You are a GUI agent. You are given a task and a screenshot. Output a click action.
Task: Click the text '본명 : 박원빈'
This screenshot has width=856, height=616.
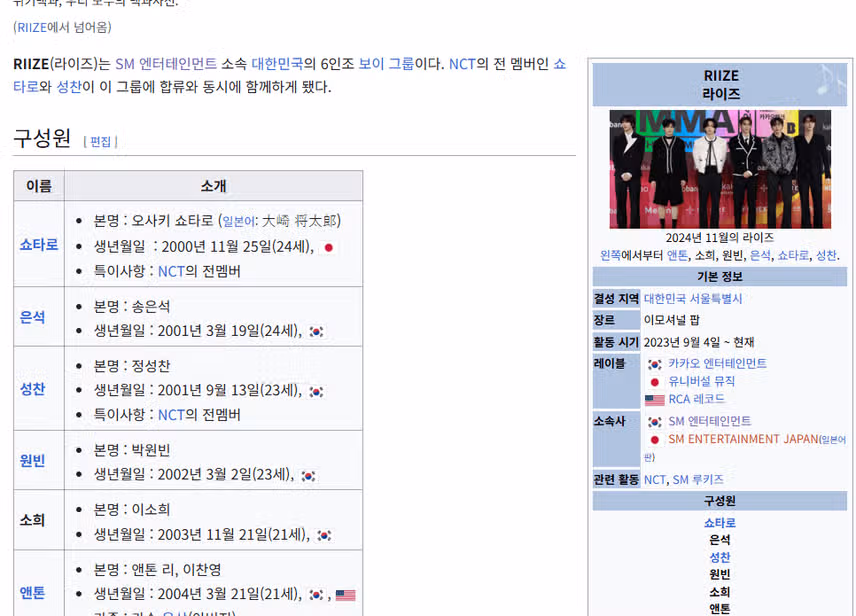[x=132, y=451]
